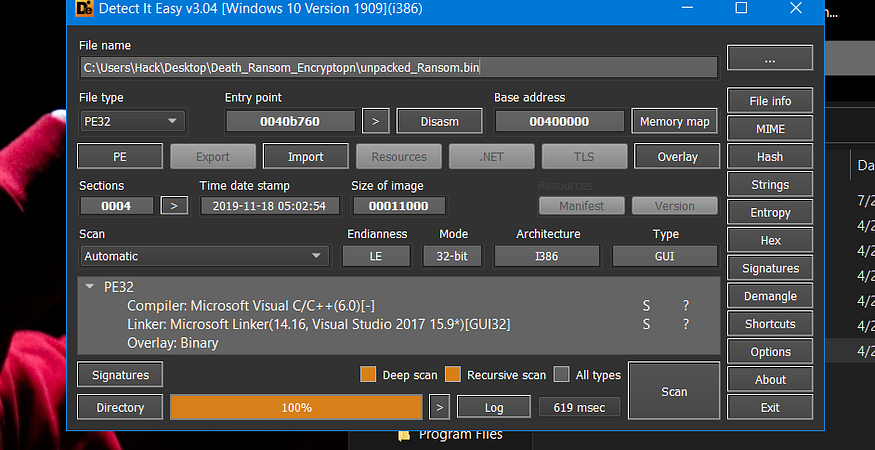Select the Compiler Microsoft Visual C/C++ row
The image size is (875, 450).
[x=399, y=305]
